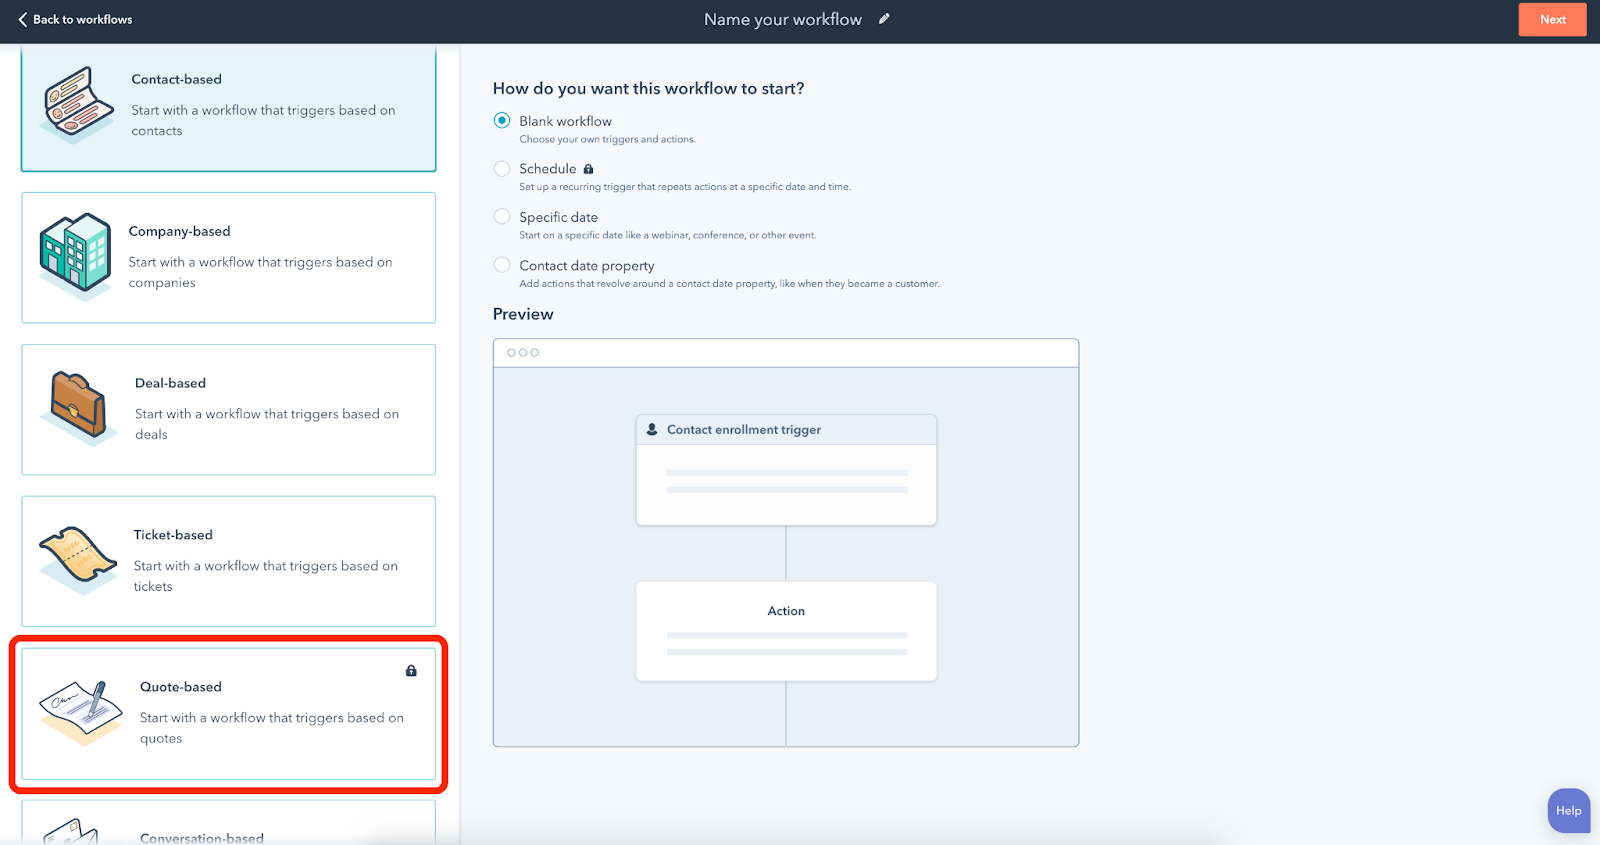The width and height of the screenshot is (1600, 845).
Task: Click 'Choose your own triggers and actions' text
Action: [x=608, y=140]
